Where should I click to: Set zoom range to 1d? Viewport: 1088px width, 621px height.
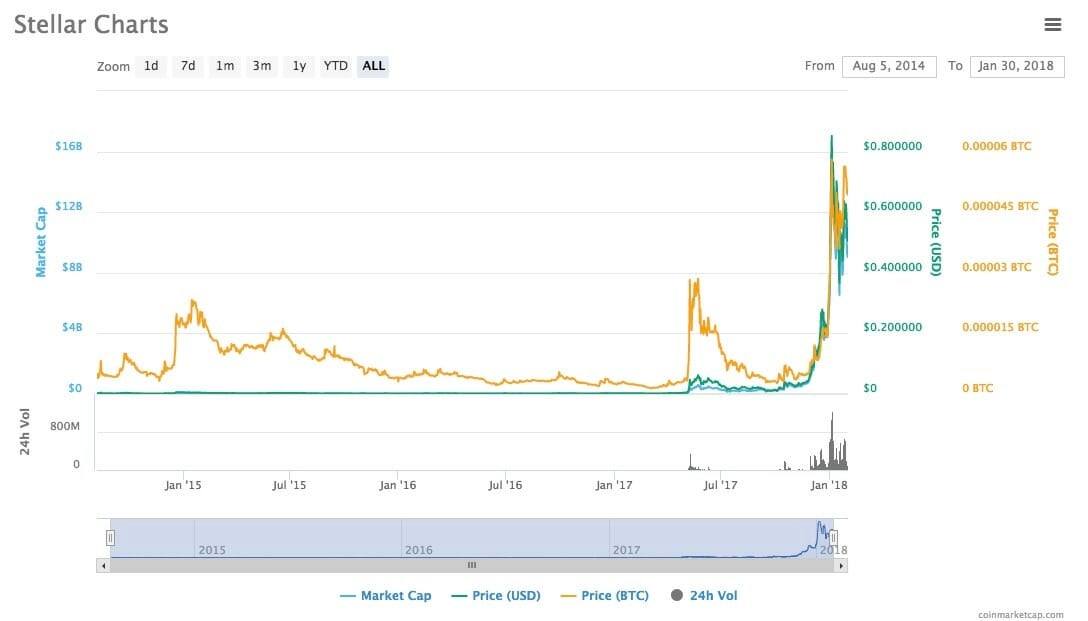coord(151,66)
